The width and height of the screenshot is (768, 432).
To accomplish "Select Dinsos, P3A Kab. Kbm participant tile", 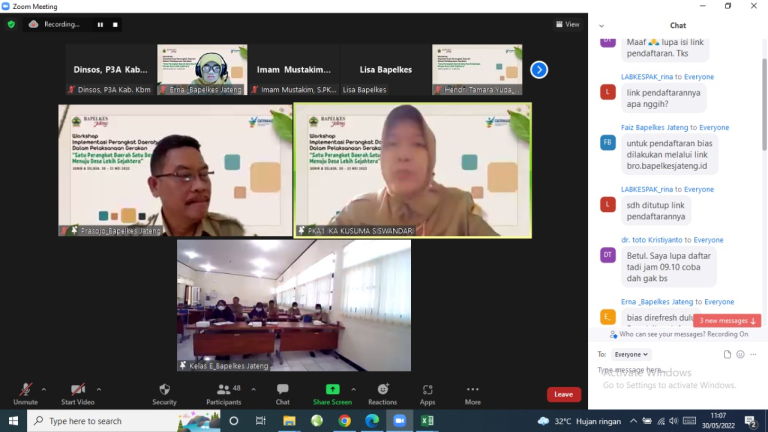I will (111, 70).
